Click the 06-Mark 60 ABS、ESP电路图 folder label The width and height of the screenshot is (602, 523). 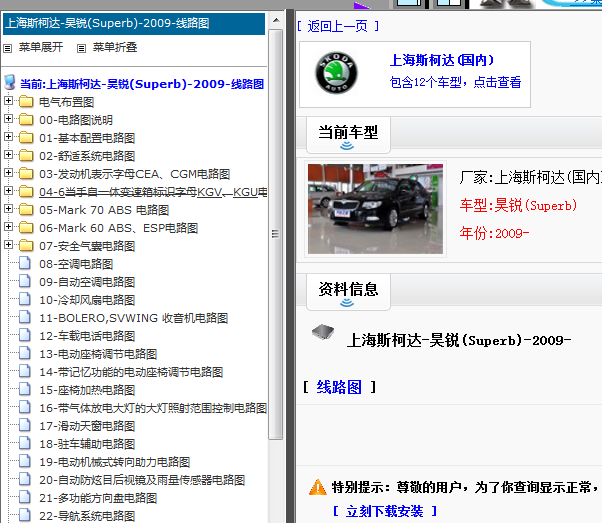pyautogui.click(x=118, y=228)
